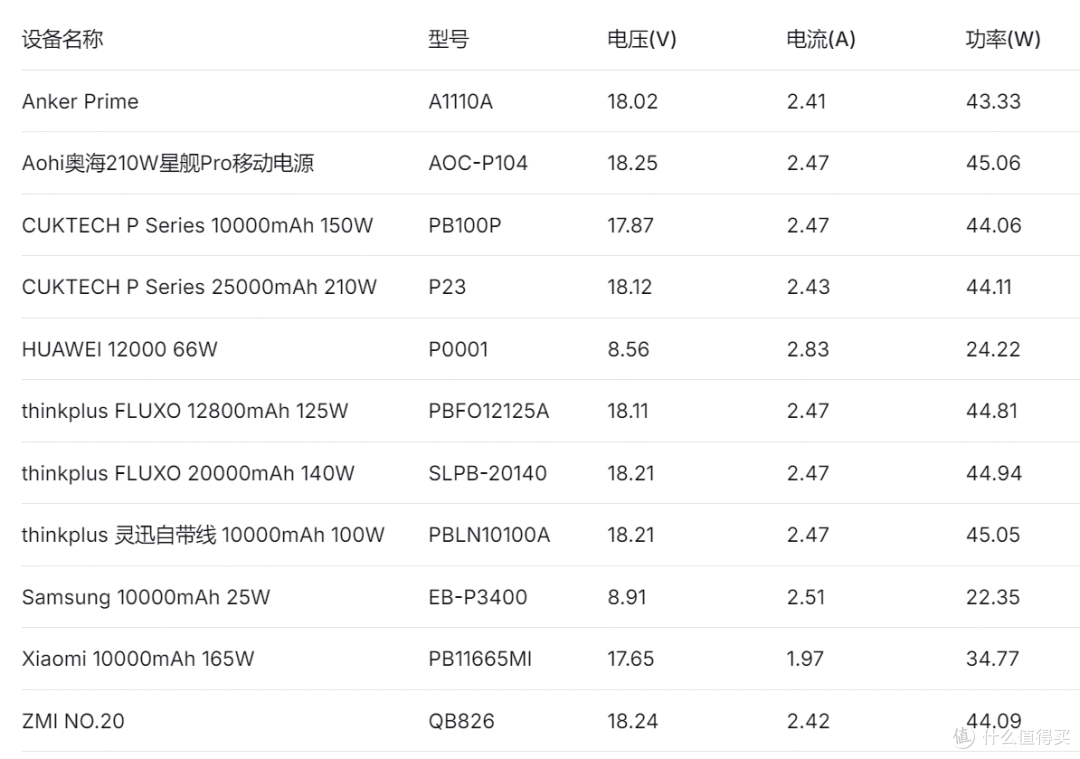Select Aohi奥海210W星舰Pro移动电源 row name
Viewport: 1080px width, 759px height.
coord(168,163)
